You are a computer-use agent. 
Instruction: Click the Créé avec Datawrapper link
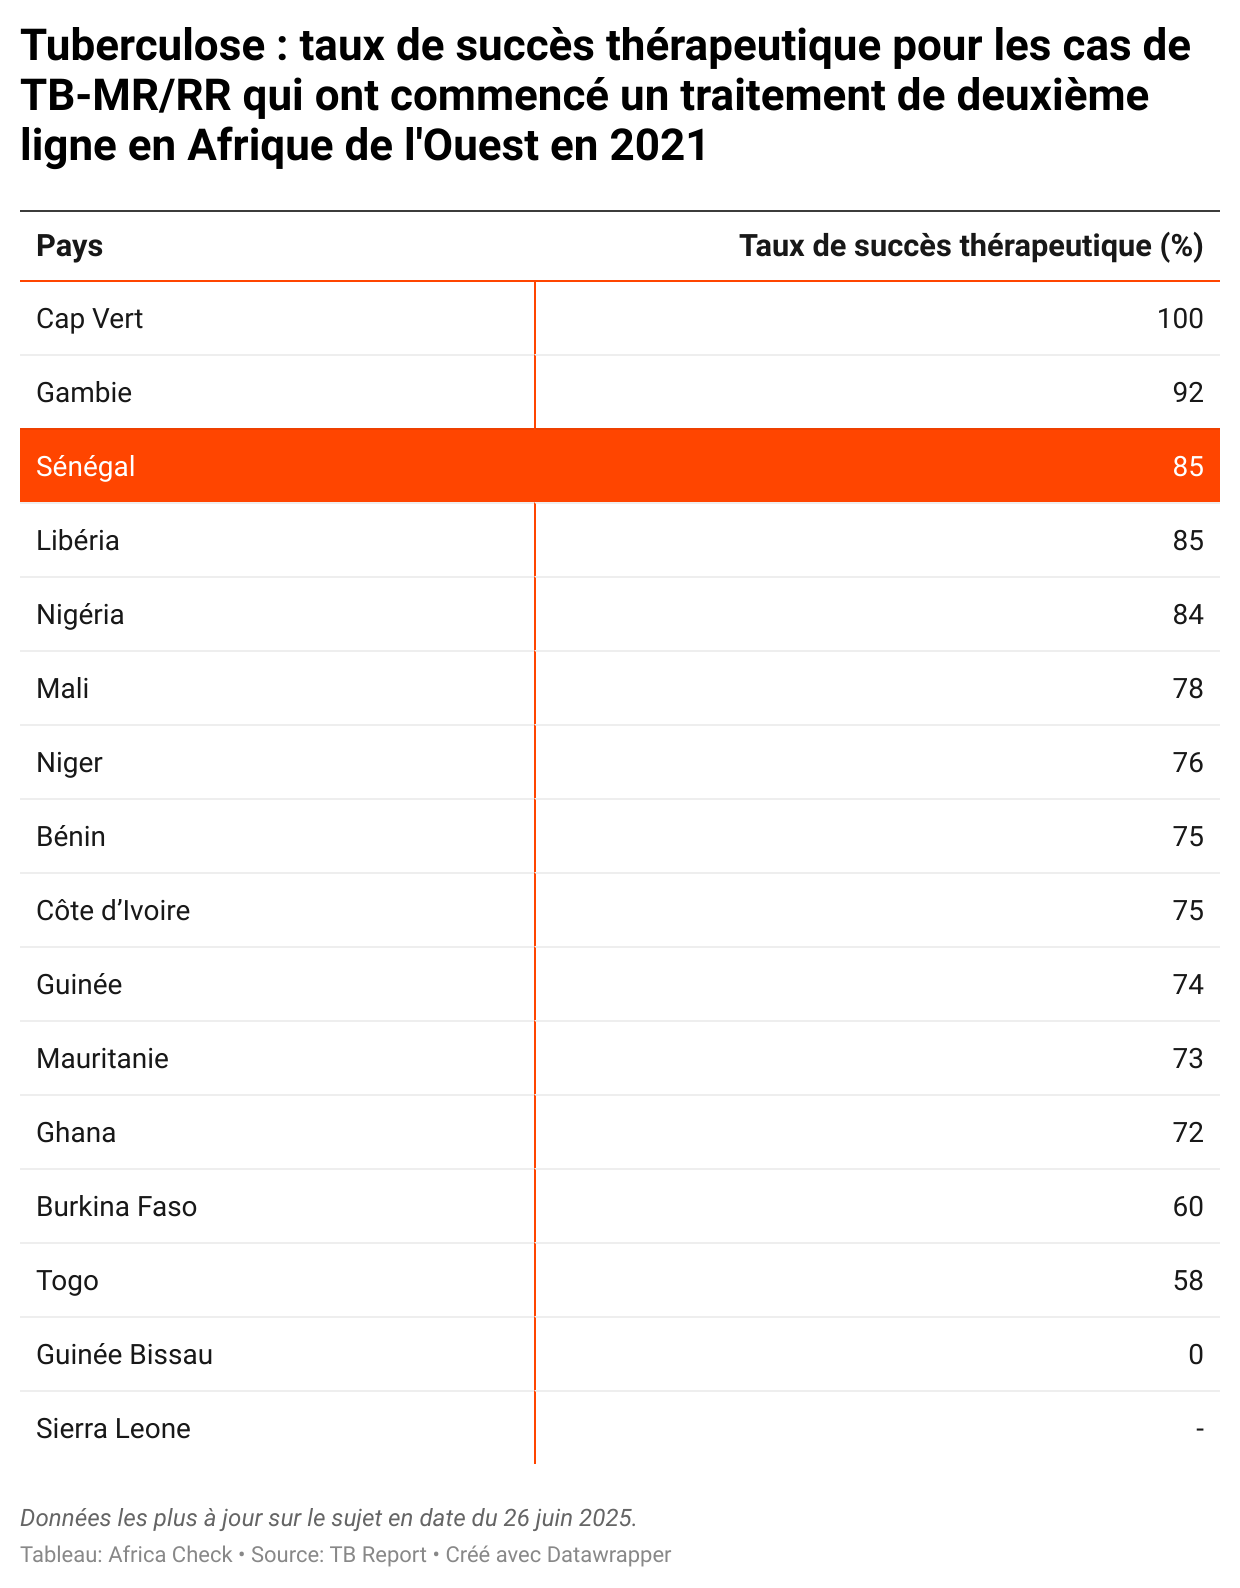click(558, 1555)
